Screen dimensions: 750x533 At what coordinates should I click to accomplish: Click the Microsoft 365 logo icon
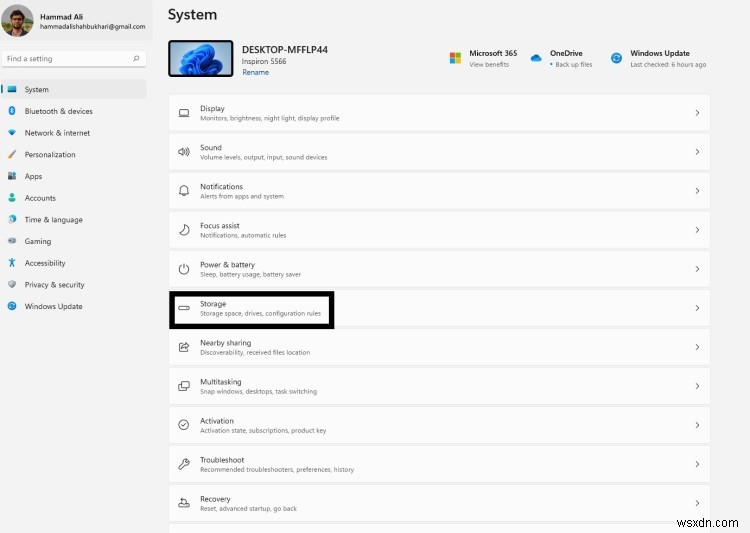click(x=455, y=58)
